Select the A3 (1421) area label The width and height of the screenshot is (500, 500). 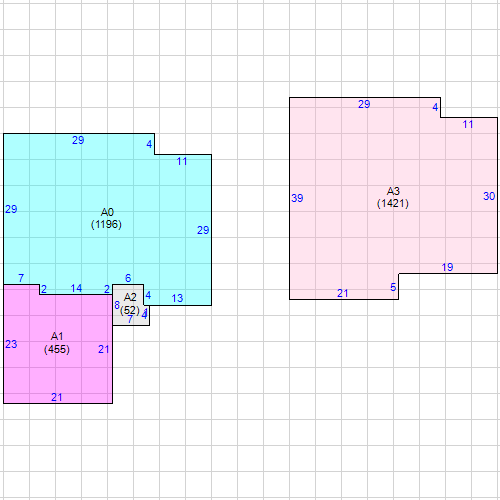(x=393, y=197)
